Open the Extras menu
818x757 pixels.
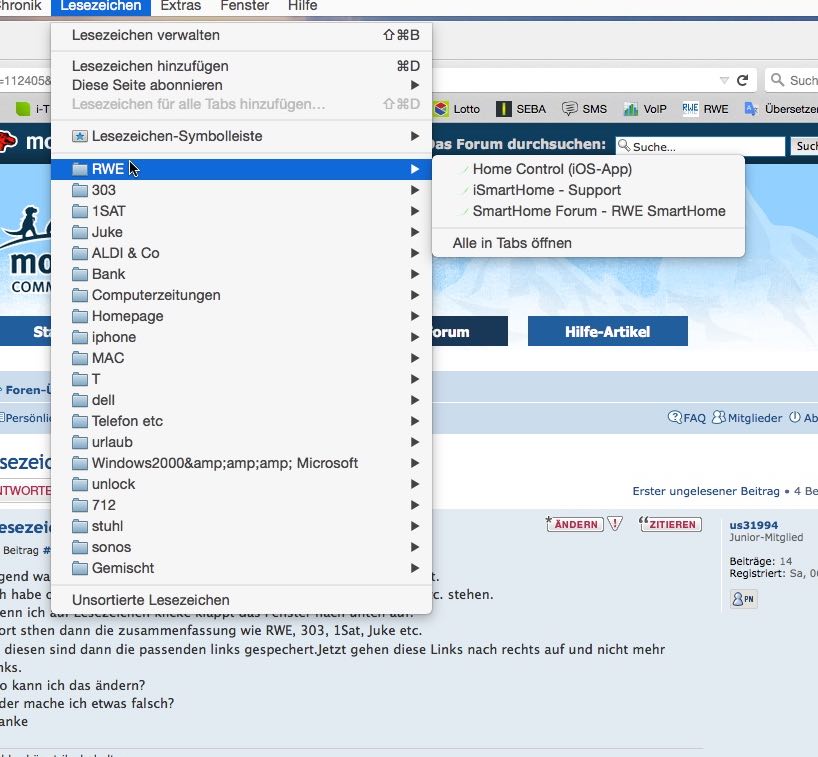tap(181, 6)
